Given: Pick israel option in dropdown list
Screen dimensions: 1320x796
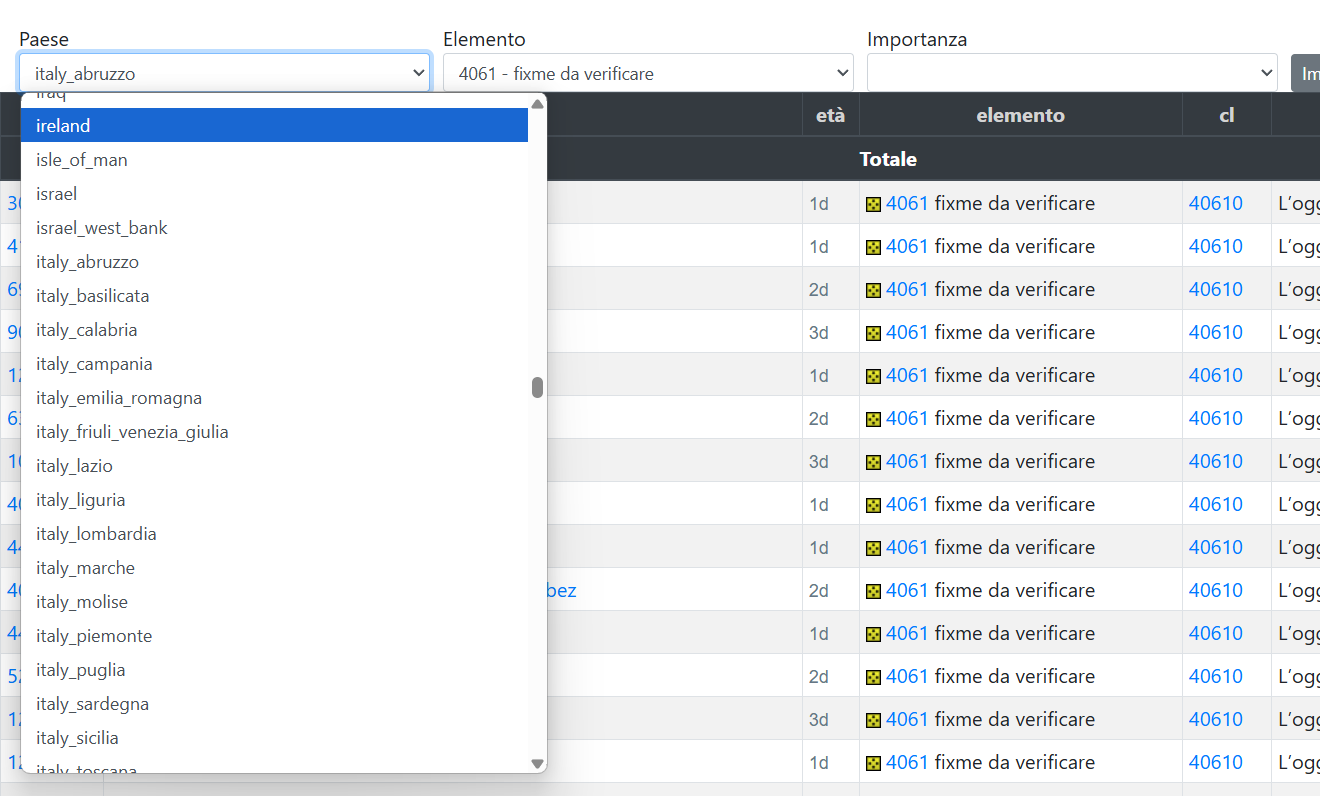Looking at the screenshot, I should pyautogui.click(x=274, y=194).
